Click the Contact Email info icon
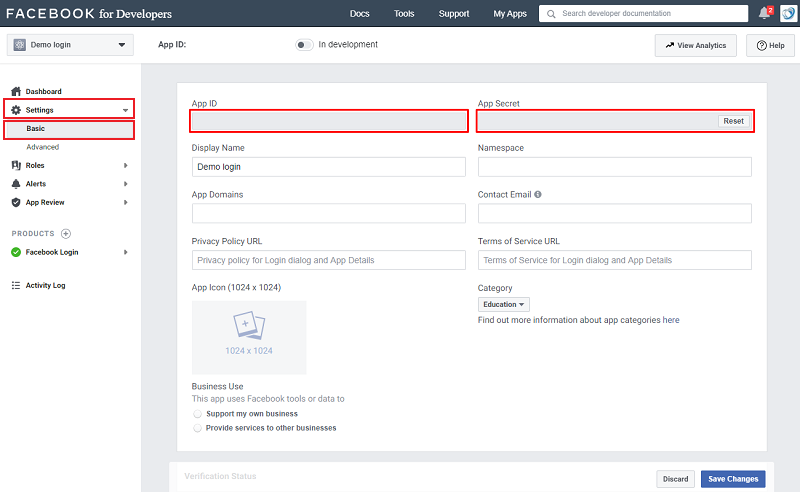The height and width of the screenshot is (492, 800). [538, 194]
